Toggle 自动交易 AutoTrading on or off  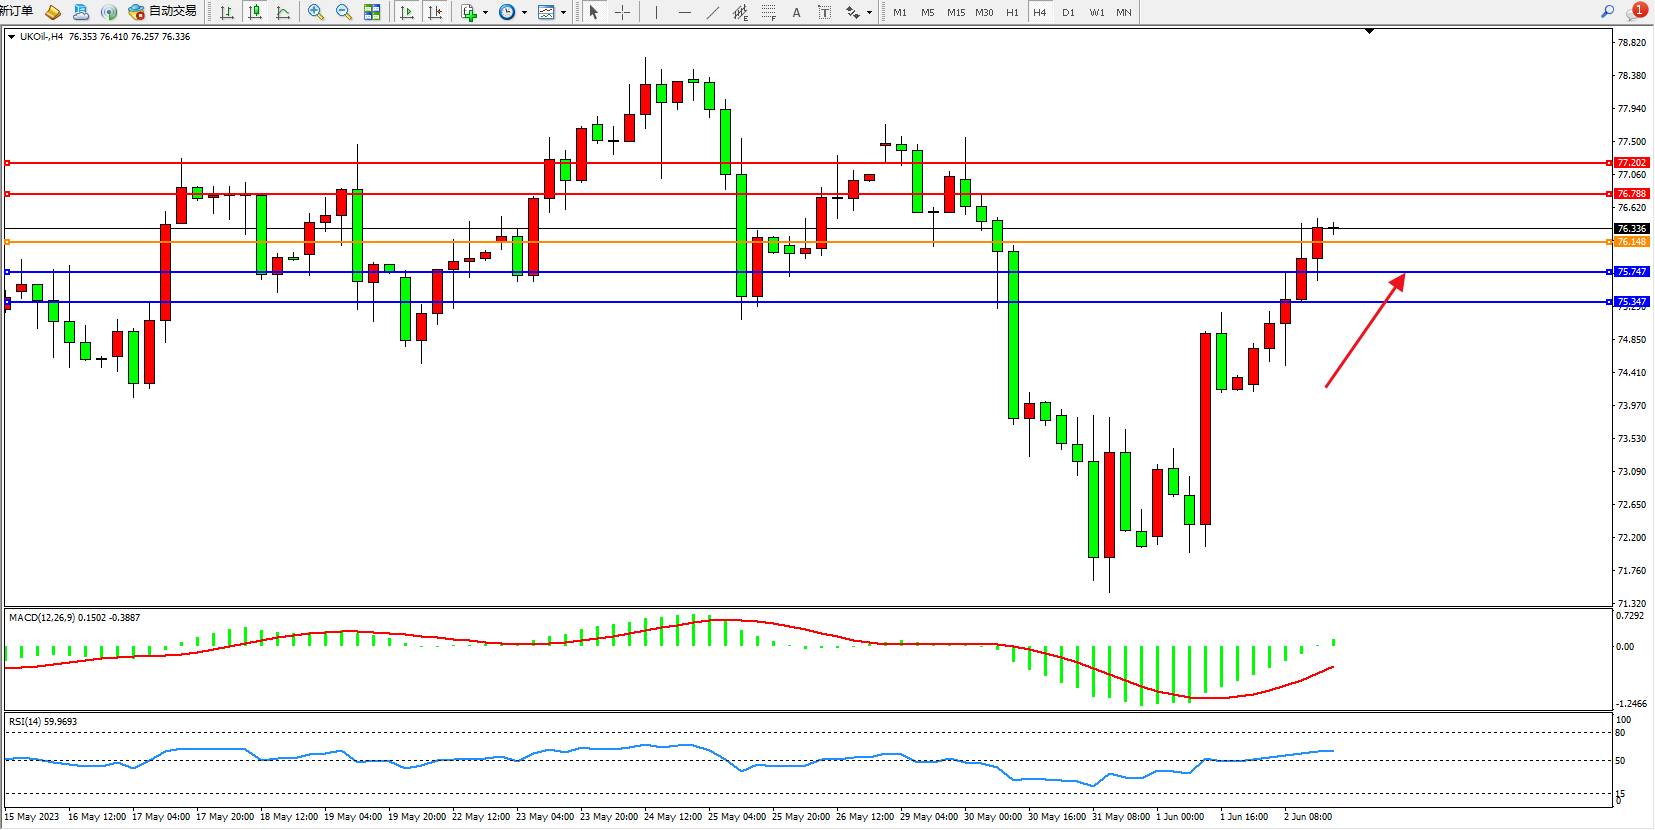click(x=163, y=12)
